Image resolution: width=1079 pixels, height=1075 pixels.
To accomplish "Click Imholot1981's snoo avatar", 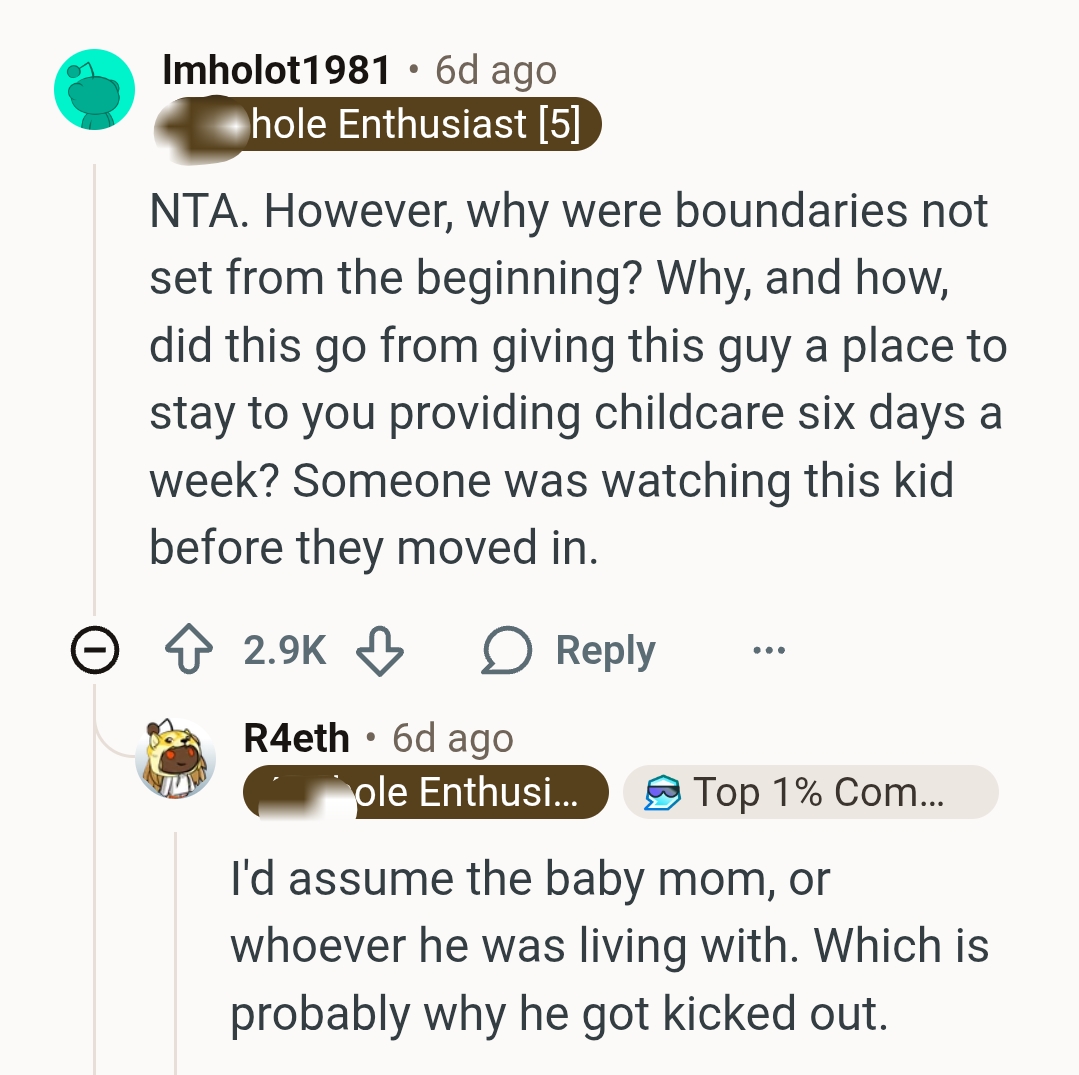I will [93, 88].
